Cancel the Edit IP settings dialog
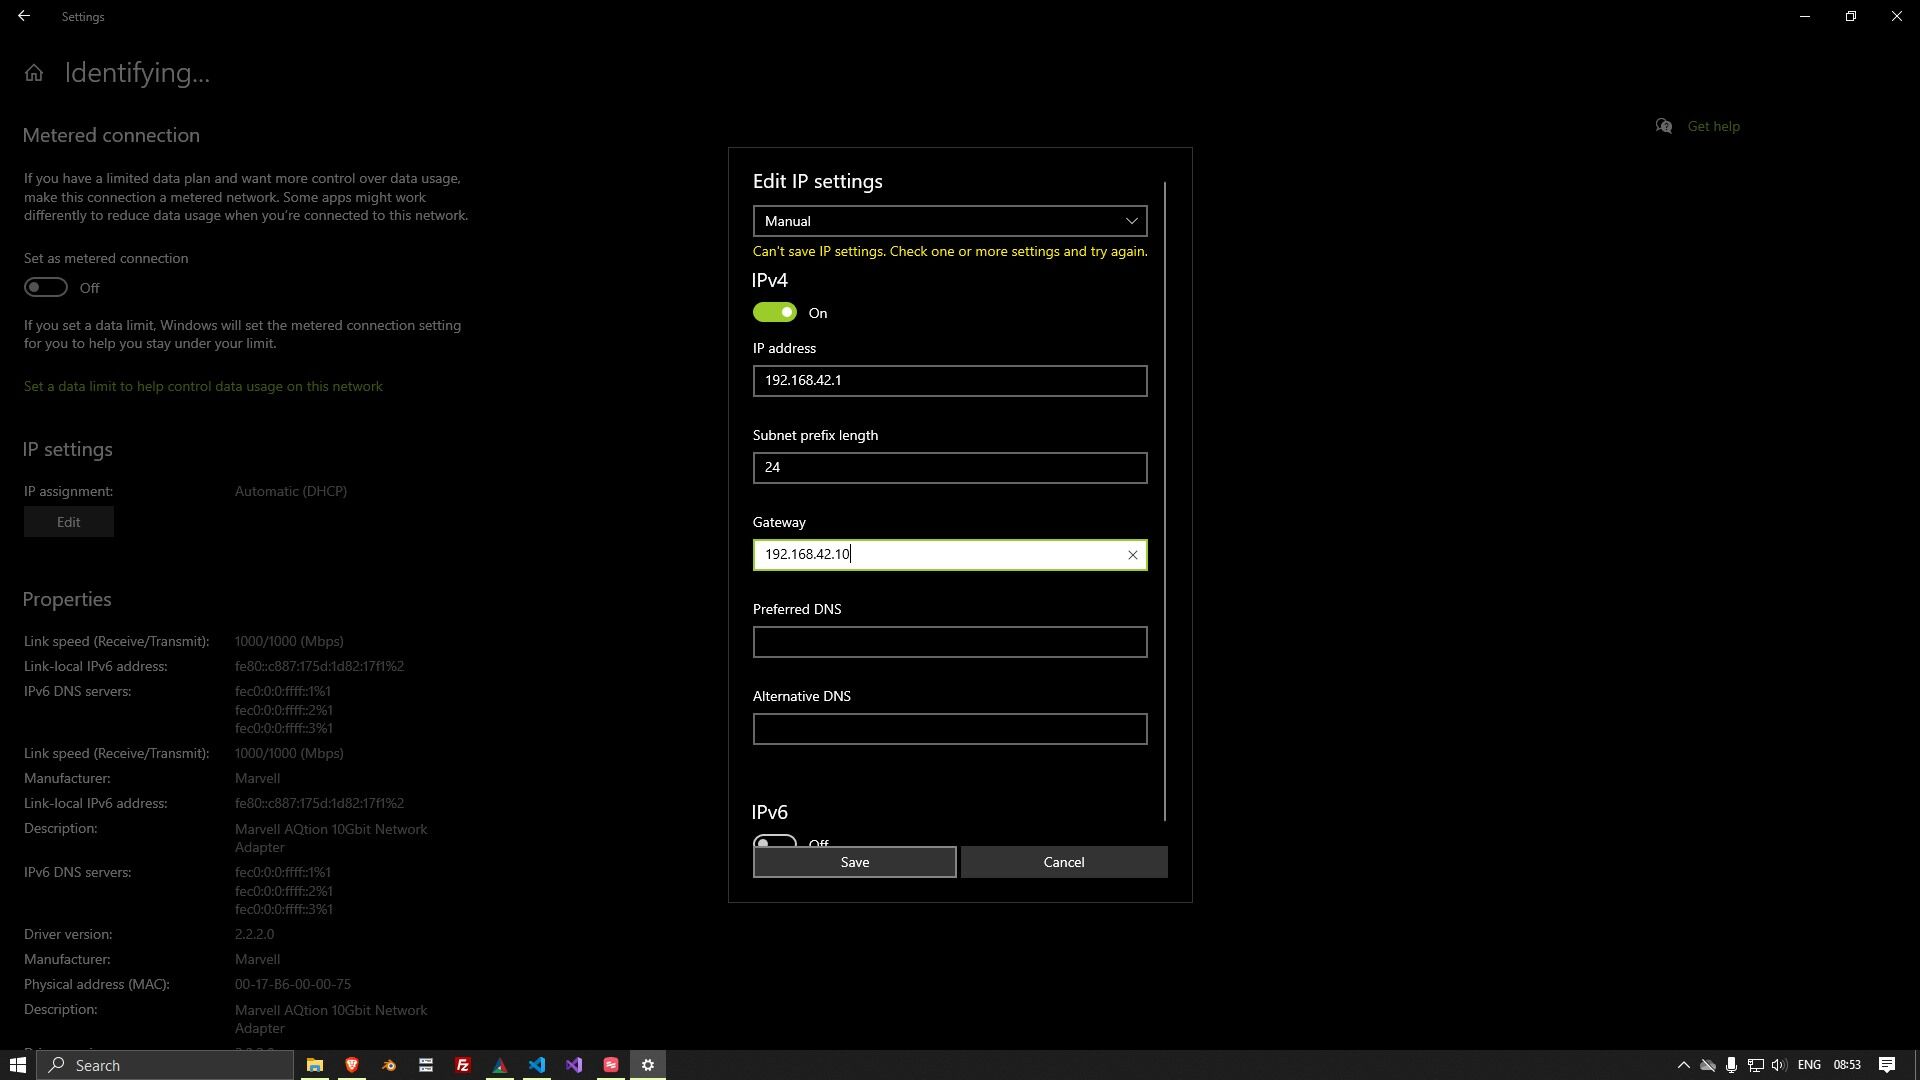 tap(1063, 862)
